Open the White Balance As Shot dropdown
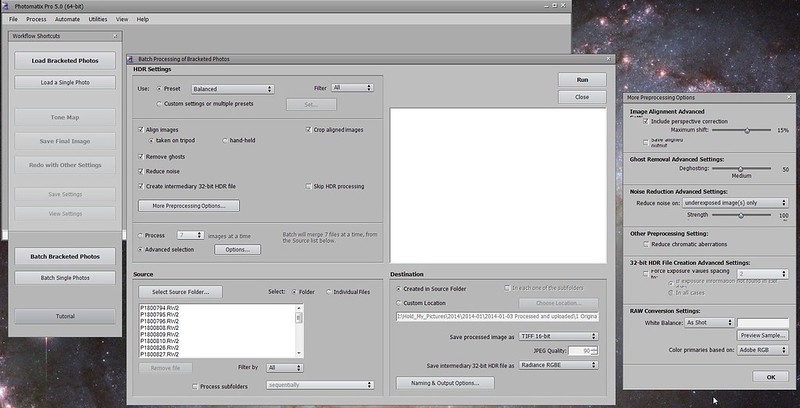This screenshot has width=800, height=408. (x=709, y=322)
